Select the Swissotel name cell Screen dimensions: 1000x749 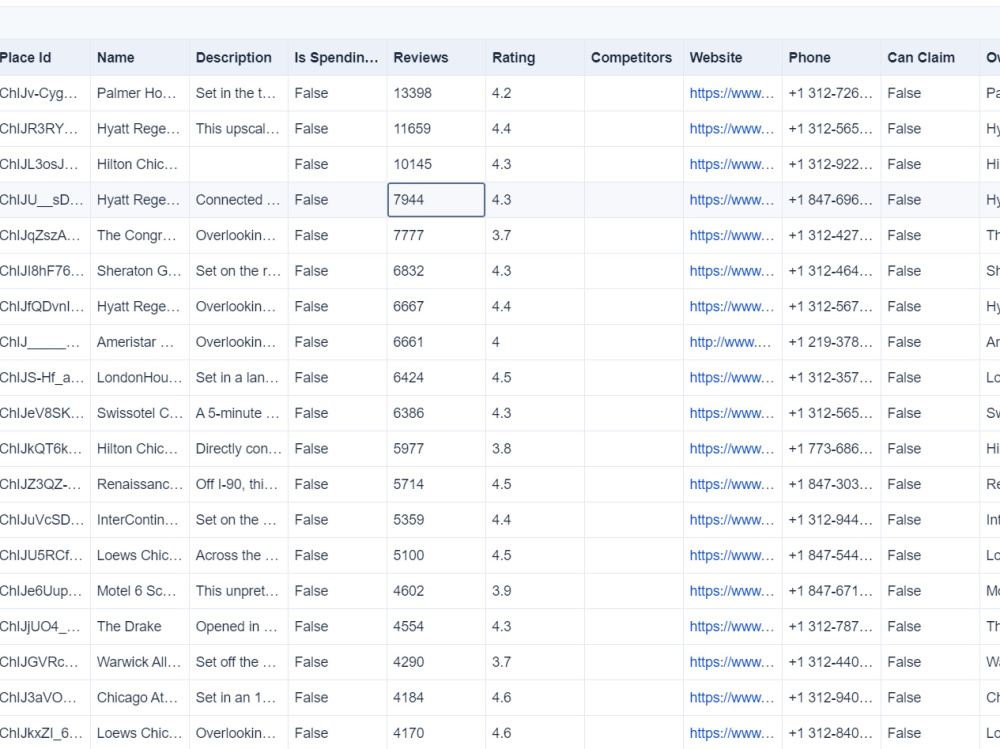click(x=140, y=413)
